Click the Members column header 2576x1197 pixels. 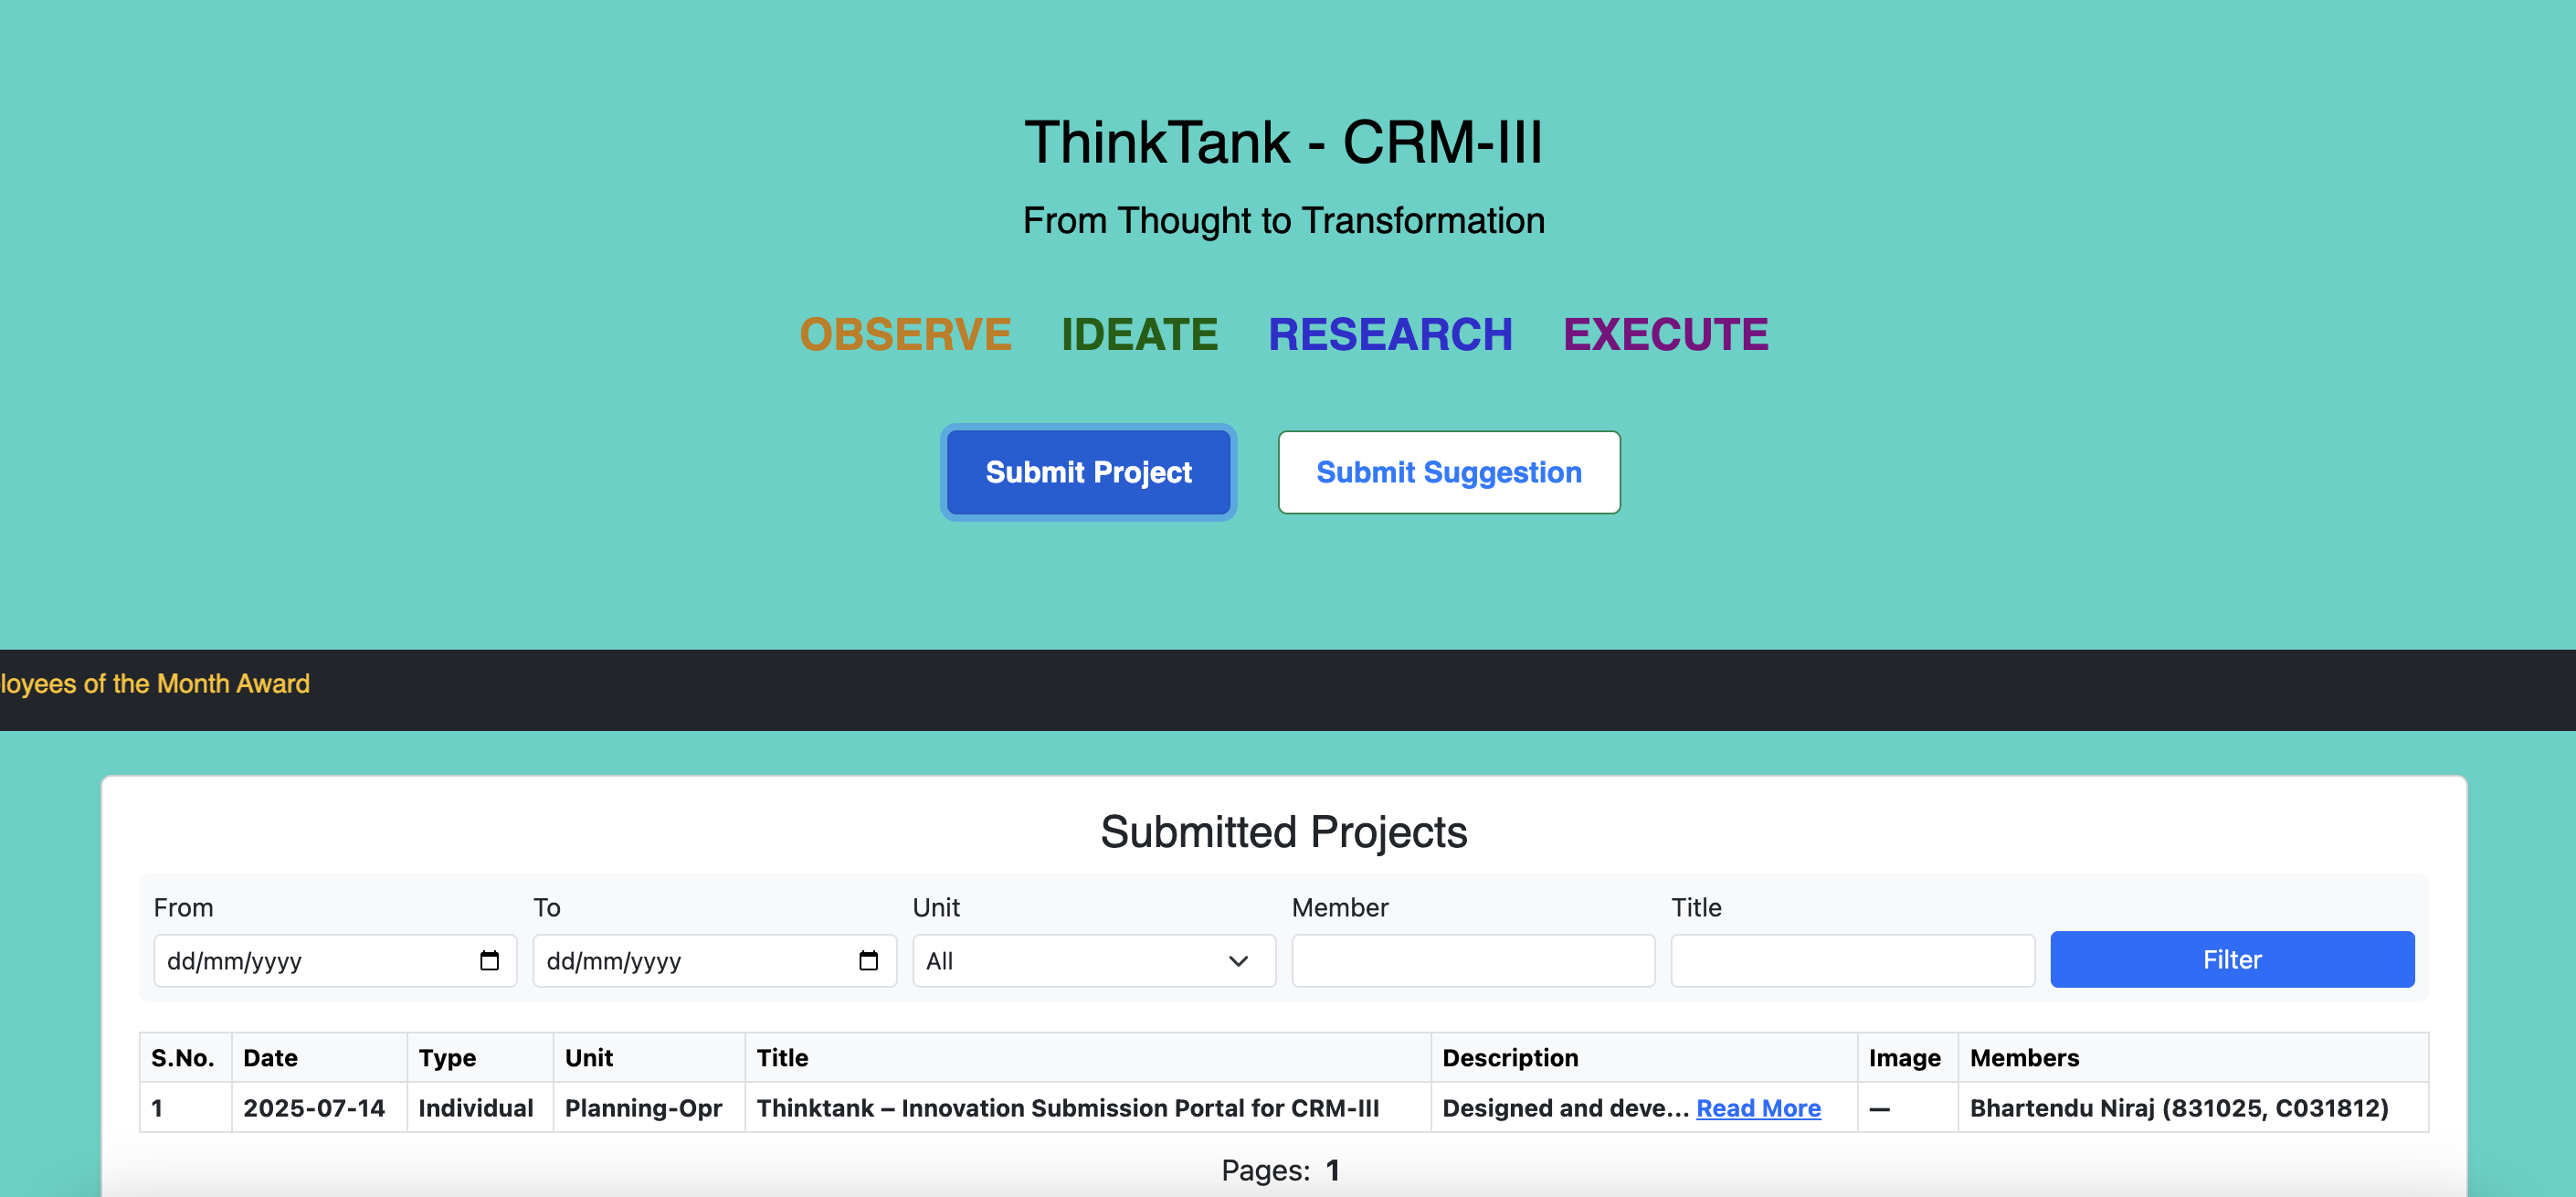pyautogui.click(x=2023, y=1058)
